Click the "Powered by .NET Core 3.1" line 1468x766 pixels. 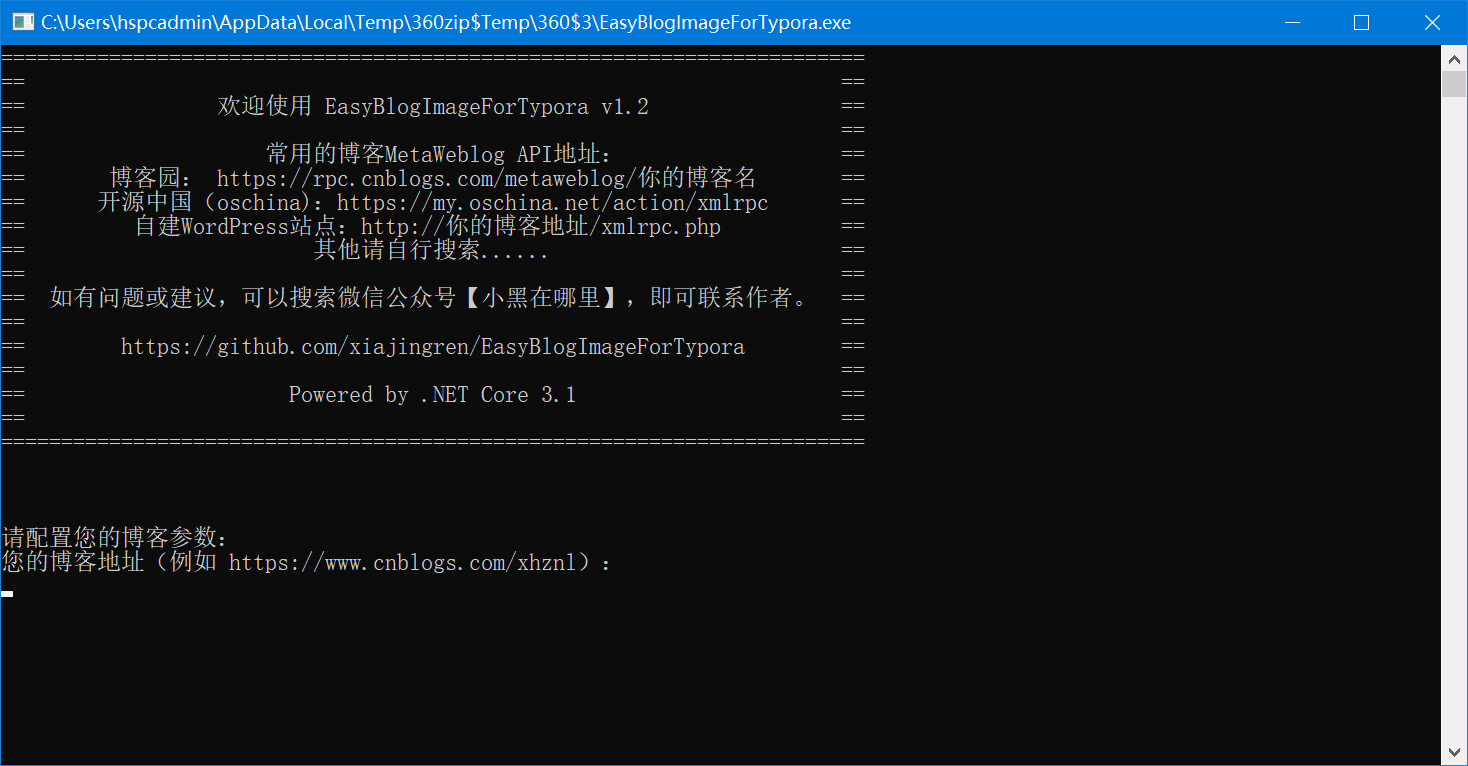(x=432, y=395)
